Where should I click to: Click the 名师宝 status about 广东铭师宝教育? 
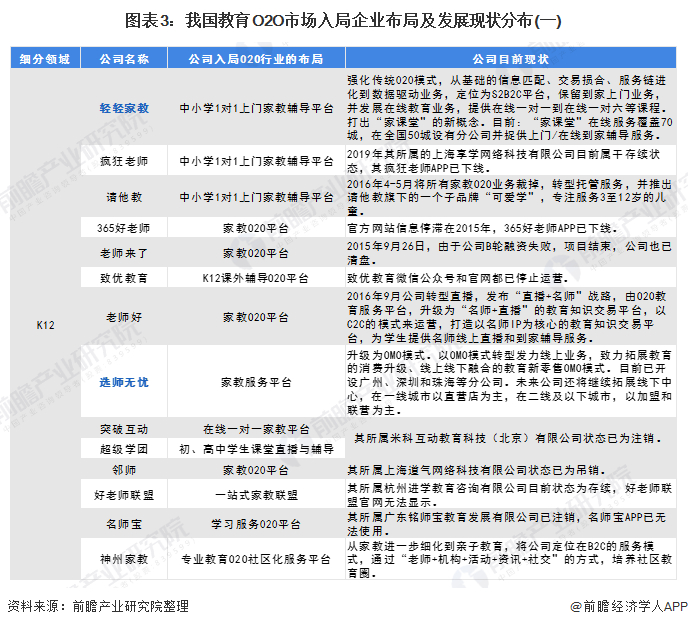[x=507, y=524]
